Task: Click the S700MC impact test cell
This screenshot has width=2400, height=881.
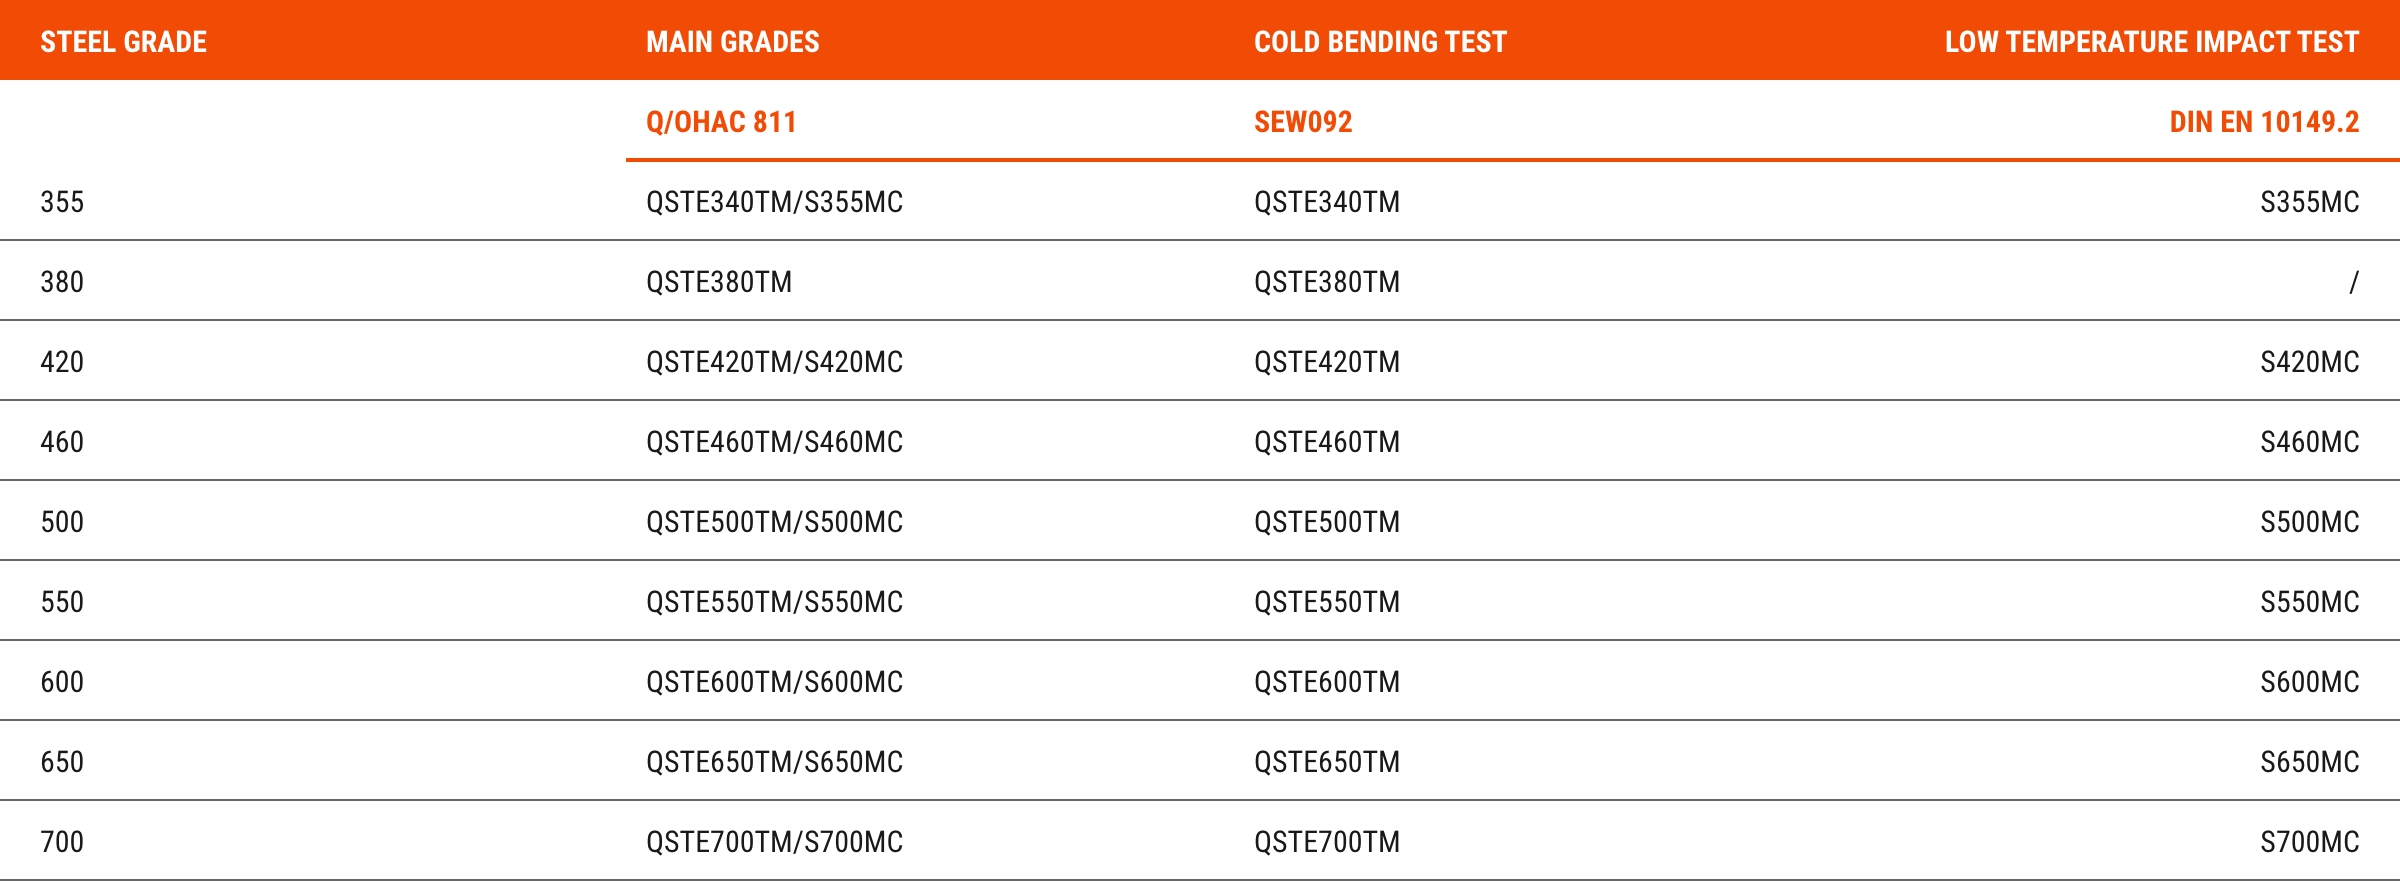Action: 2310,842
